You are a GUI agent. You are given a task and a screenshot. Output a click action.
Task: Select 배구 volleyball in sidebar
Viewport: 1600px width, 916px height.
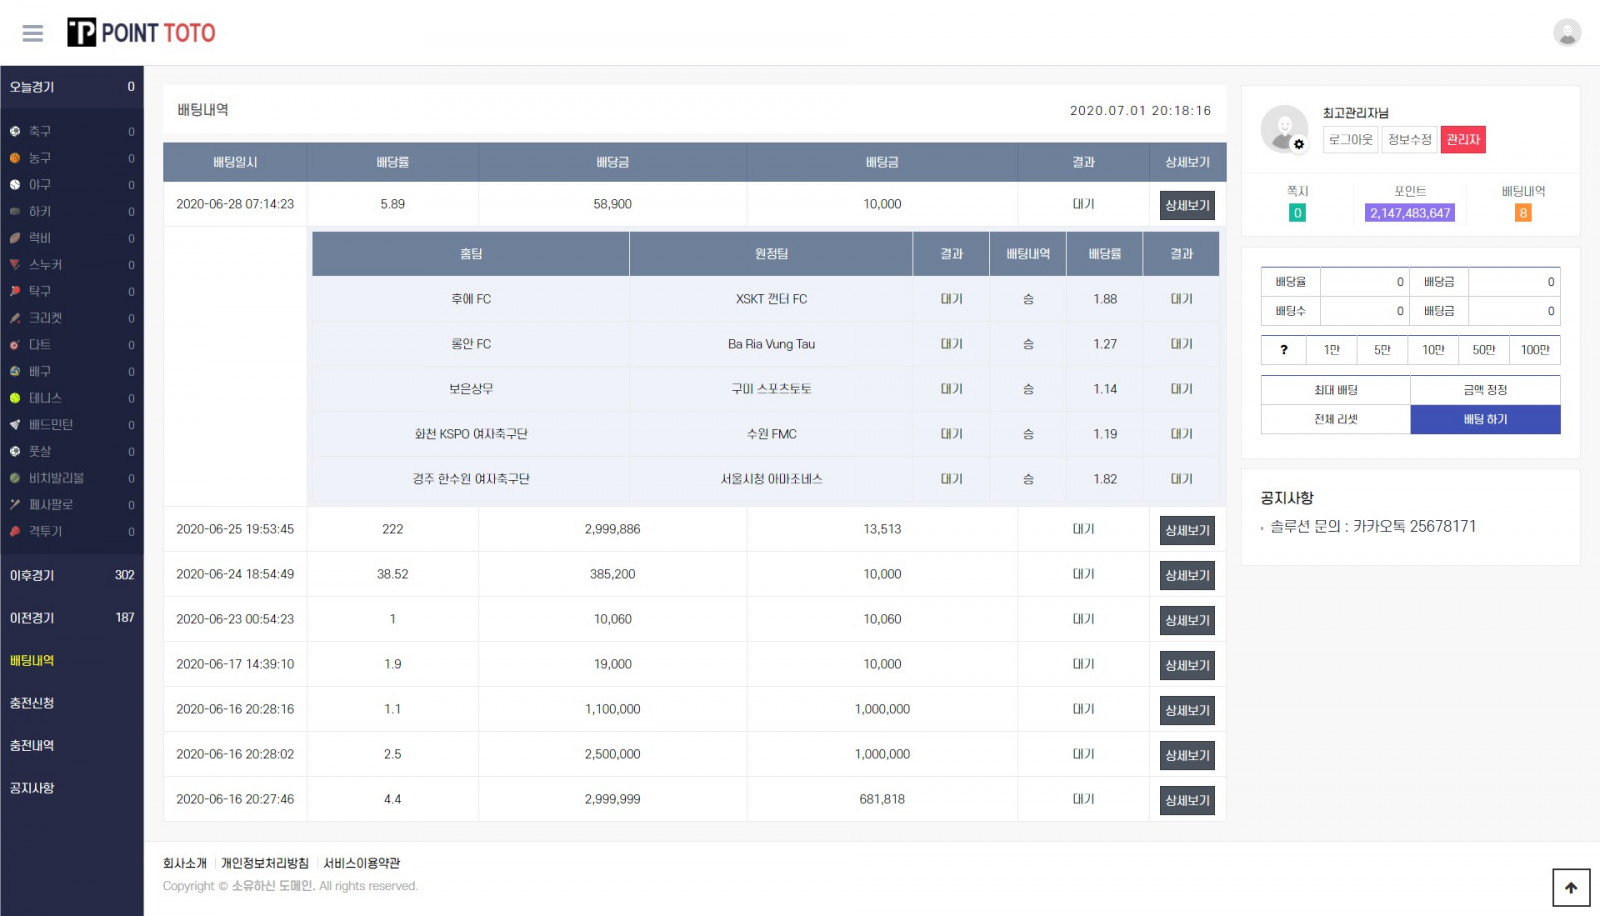[x=38, y=371]
